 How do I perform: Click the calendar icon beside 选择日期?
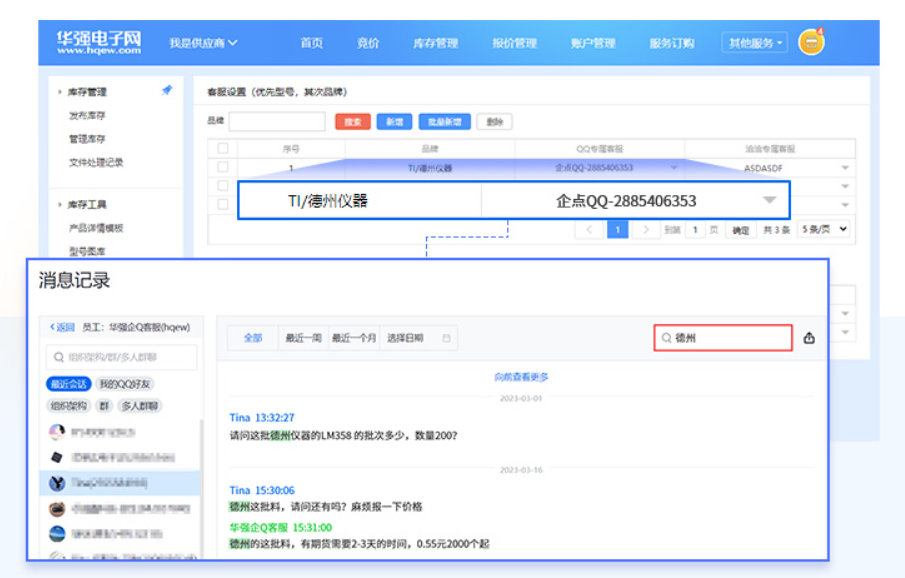click(x=446, y=338)
